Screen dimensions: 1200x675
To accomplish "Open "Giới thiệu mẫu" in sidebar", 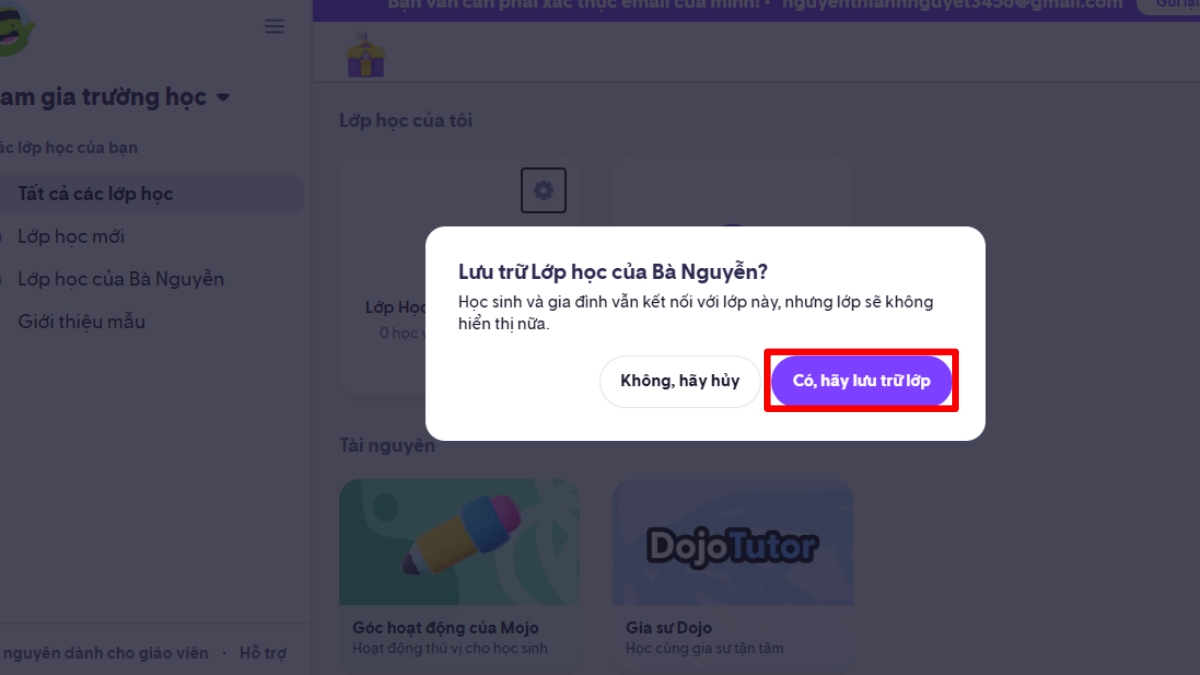I will (81, 322).
